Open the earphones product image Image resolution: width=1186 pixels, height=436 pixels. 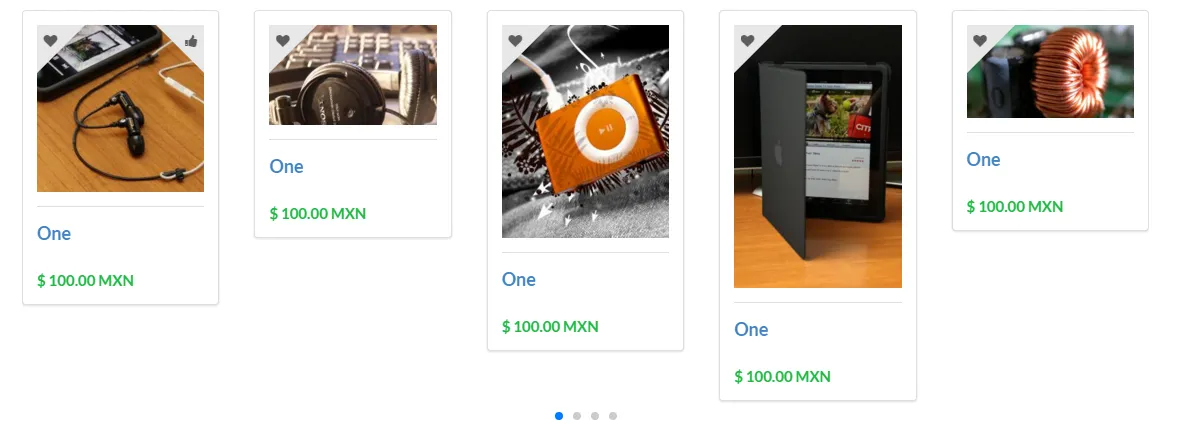coord(120,108)
